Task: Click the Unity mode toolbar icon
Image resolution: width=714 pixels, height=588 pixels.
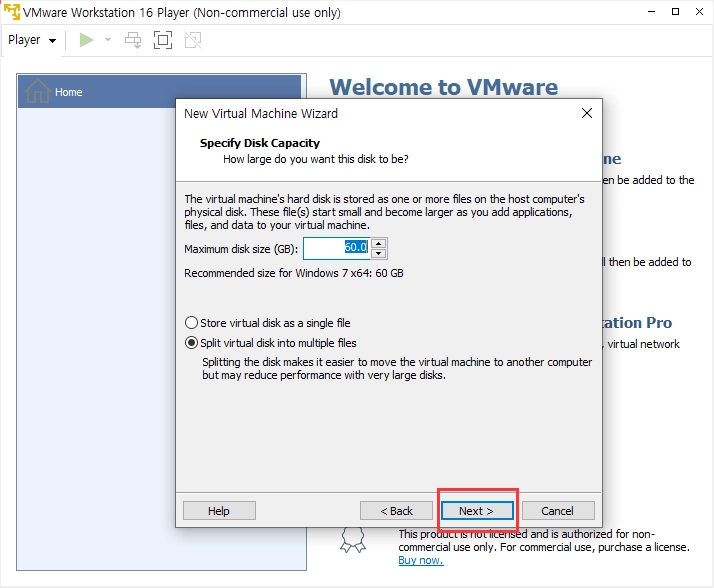Action: coord(193,40)
